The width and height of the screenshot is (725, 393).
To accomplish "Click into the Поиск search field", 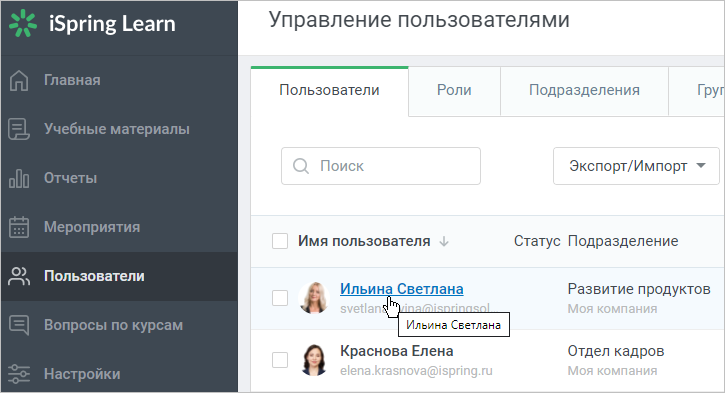I will [381, 166].
